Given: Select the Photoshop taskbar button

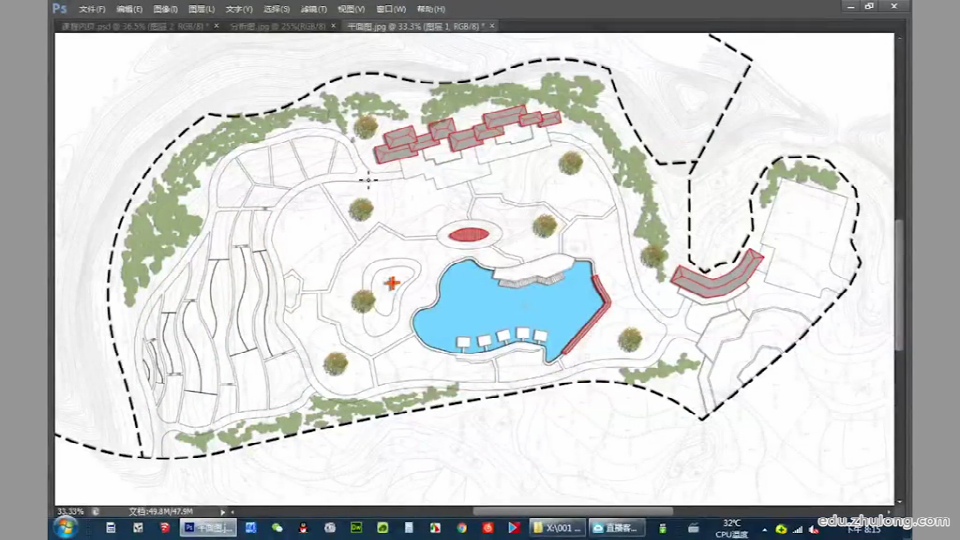Looking at the screenshot, I should 208,527.
